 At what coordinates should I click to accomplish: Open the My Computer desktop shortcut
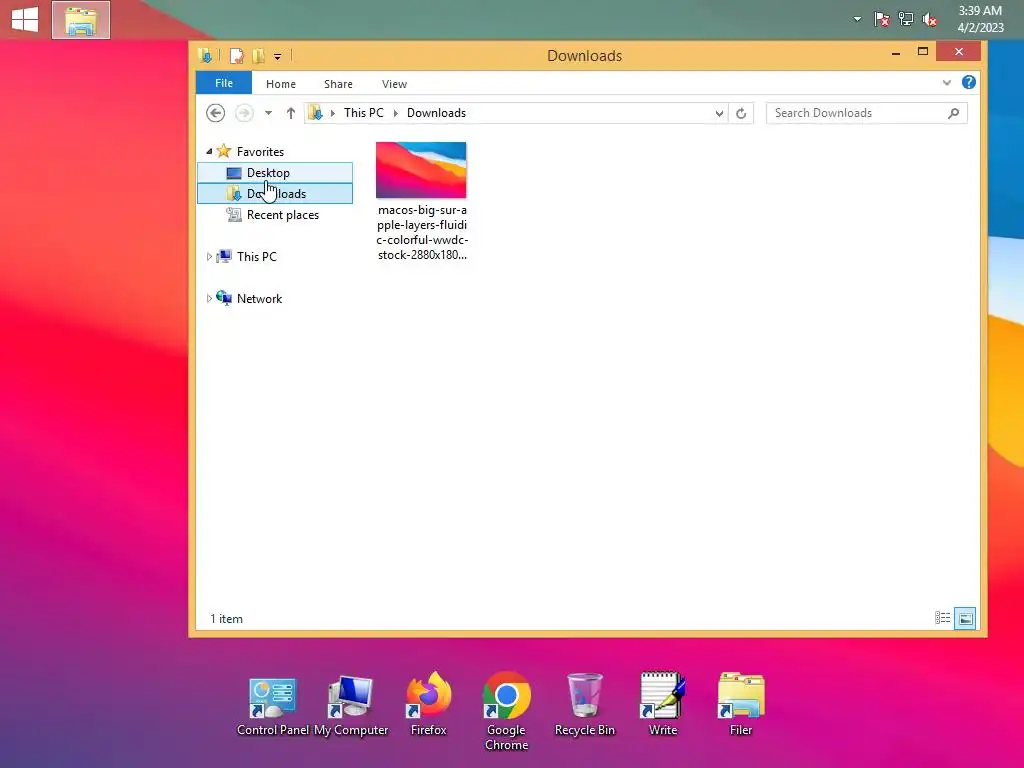click(x=351, y=707)
